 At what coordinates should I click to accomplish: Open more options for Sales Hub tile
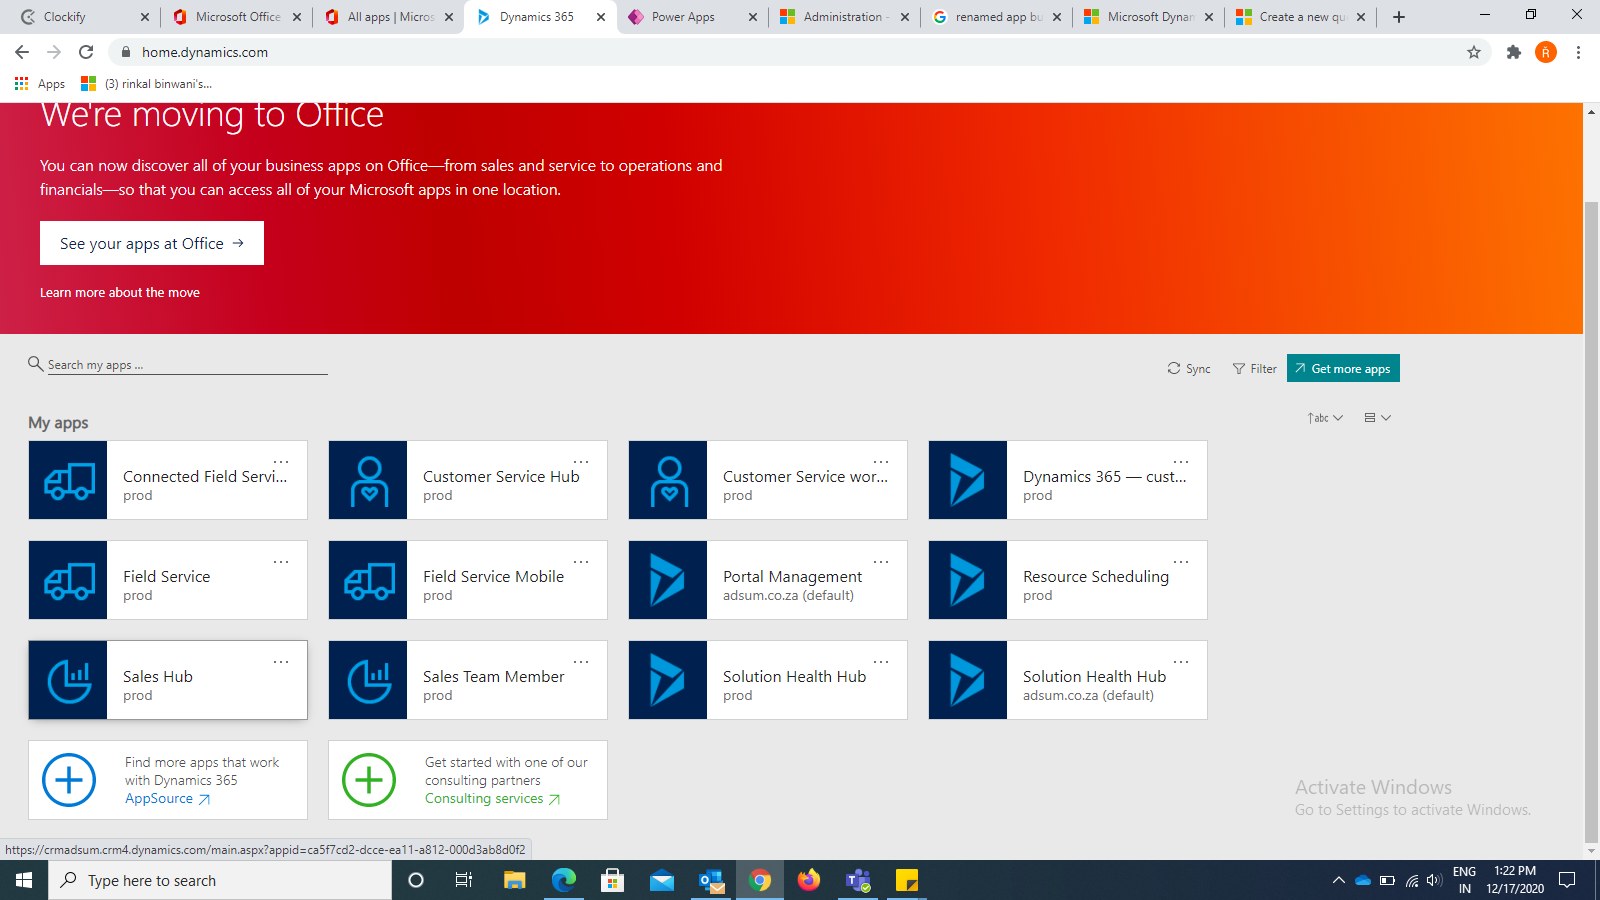tap(281, 662)
